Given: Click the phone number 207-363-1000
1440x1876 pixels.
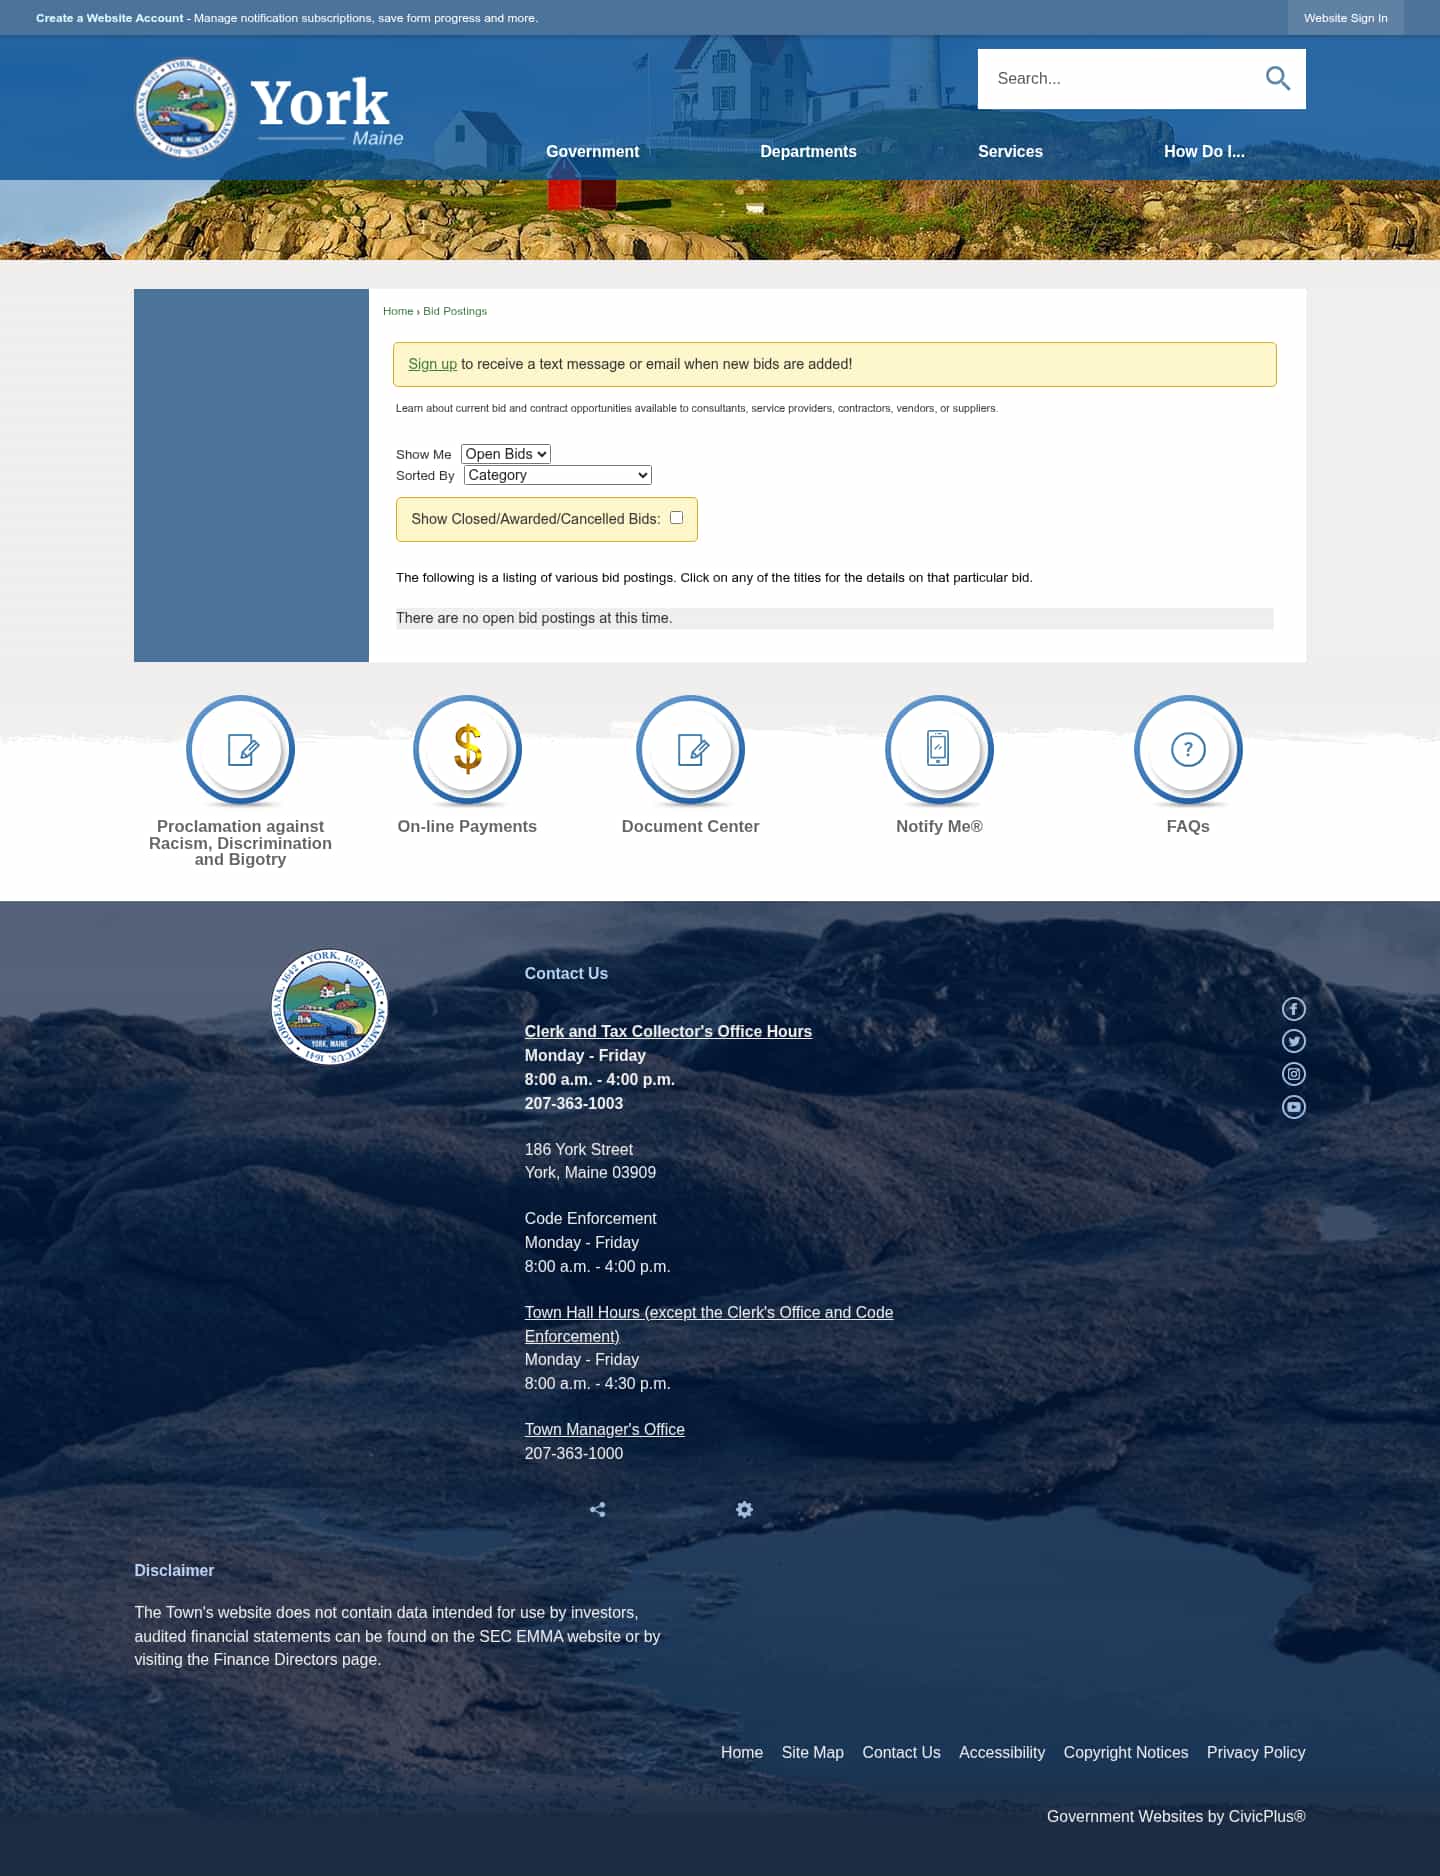Looking at the screenshot, I should click(x=574, y=1453).
